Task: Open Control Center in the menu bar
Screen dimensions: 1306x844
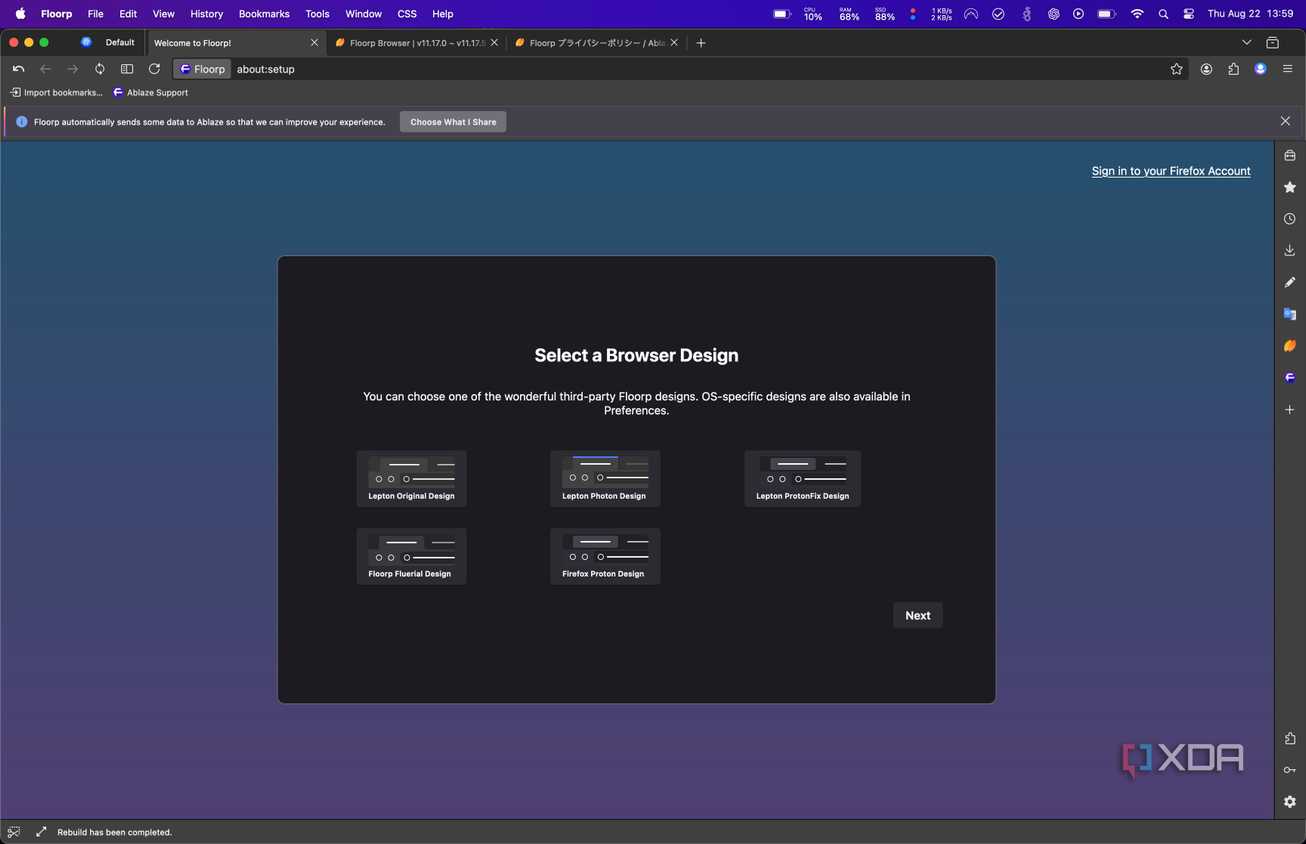Action: (1189, 14)
